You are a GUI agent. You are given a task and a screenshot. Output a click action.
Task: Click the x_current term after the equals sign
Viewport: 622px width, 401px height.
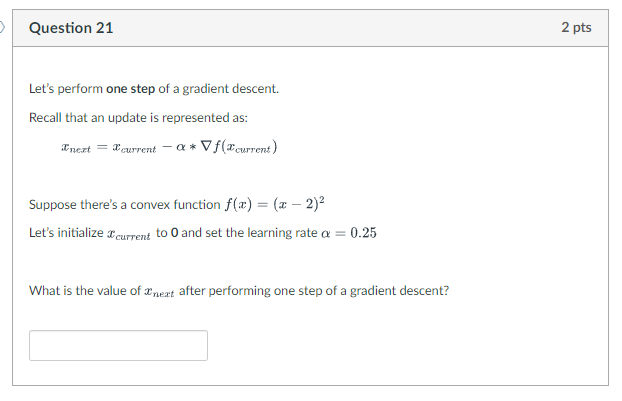[x=134, y=148]
